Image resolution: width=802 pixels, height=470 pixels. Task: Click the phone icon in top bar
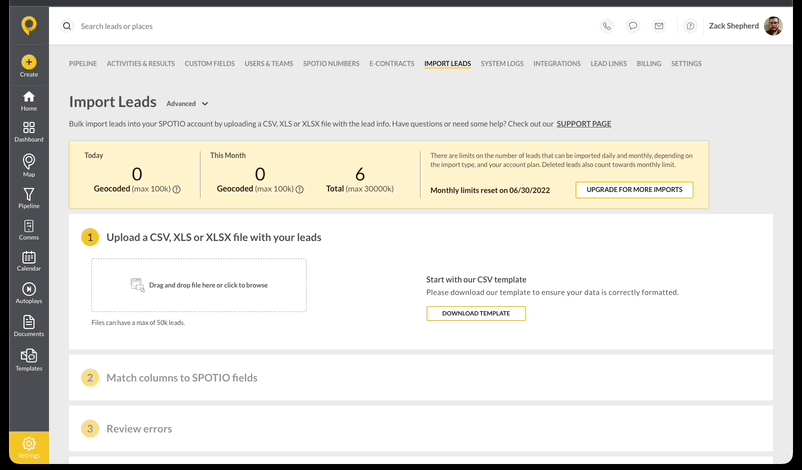click(607, 26)
